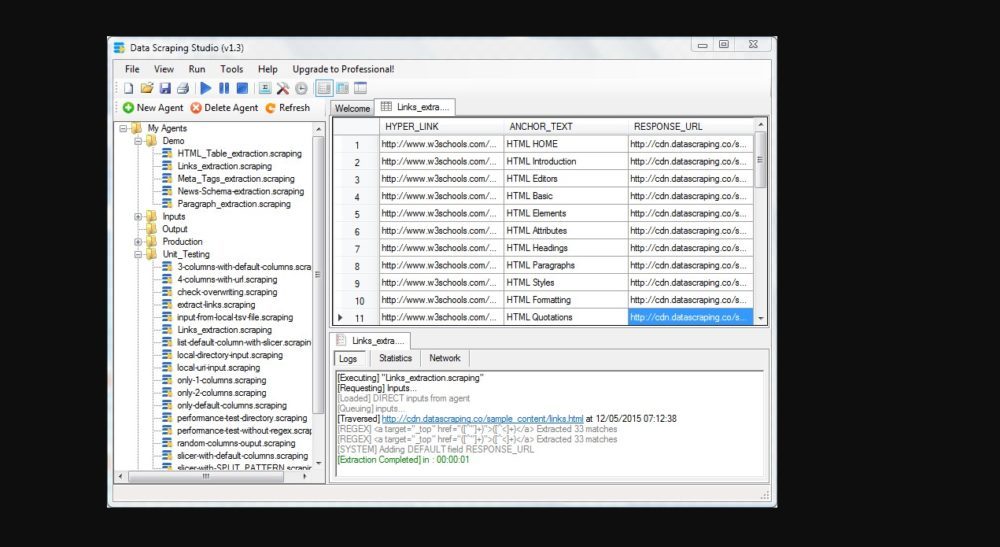Click the New Agent button

click(153, 108)
